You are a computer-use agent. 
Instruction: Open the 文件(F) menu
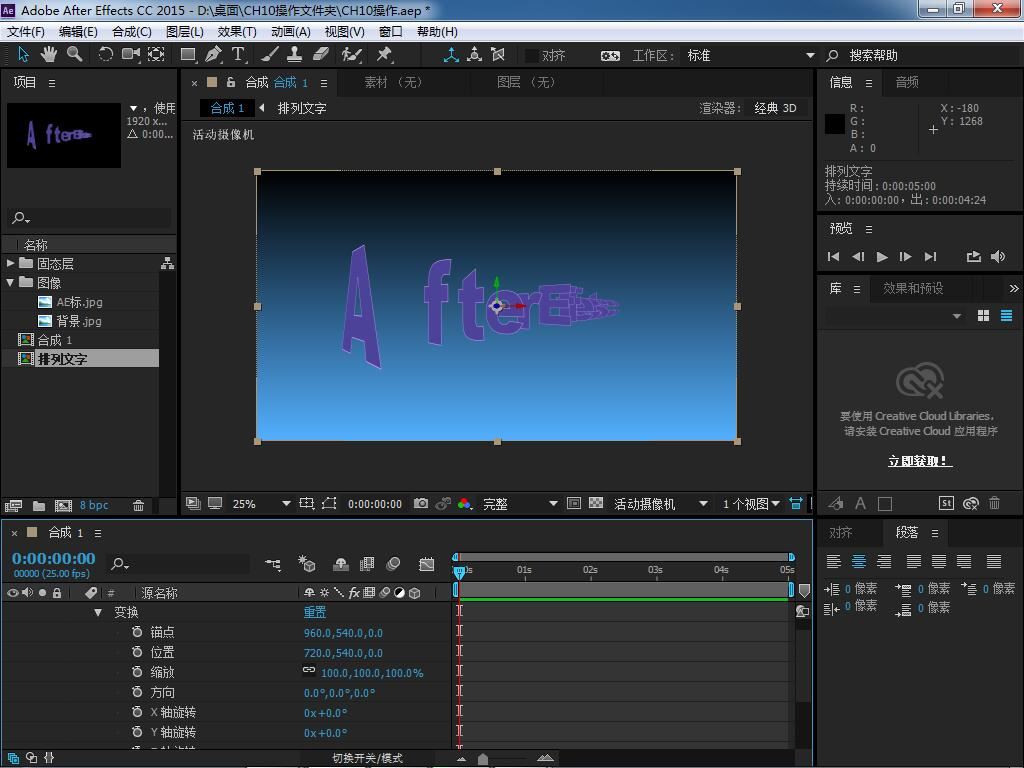click(26, 31)
